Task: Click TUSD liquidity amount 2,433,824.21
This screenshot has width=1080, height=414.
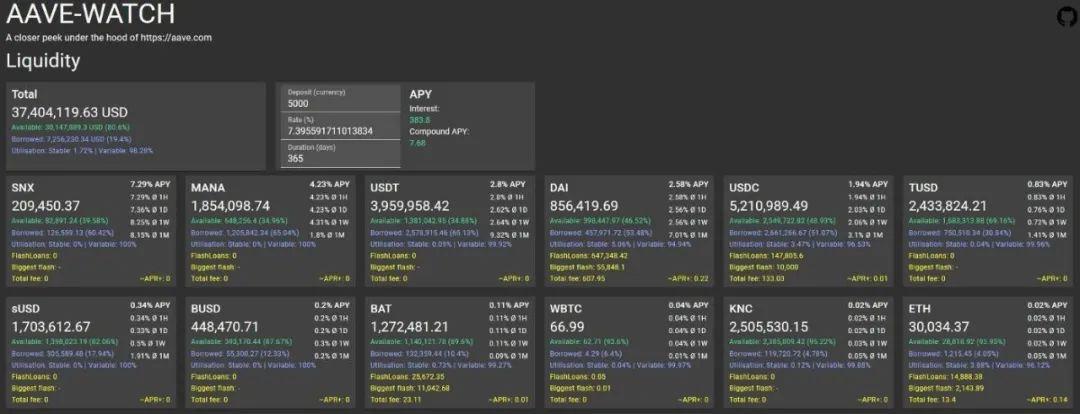Action: point(949,205)
